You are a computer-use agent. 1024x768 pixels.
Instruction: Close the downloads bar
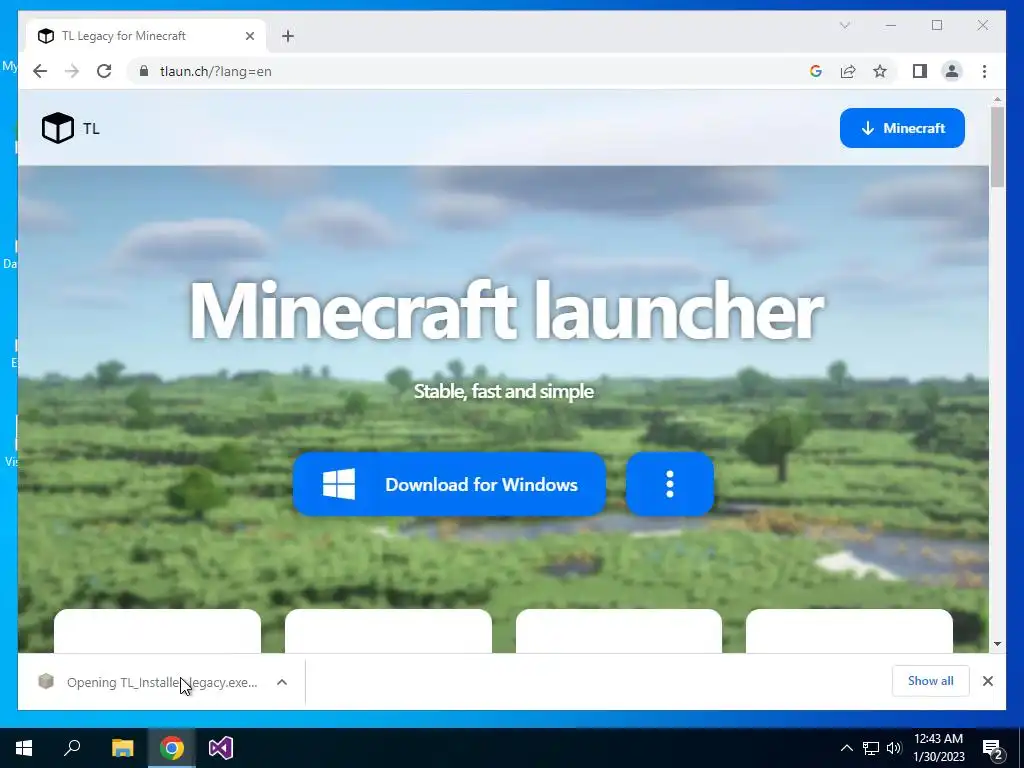987,681
